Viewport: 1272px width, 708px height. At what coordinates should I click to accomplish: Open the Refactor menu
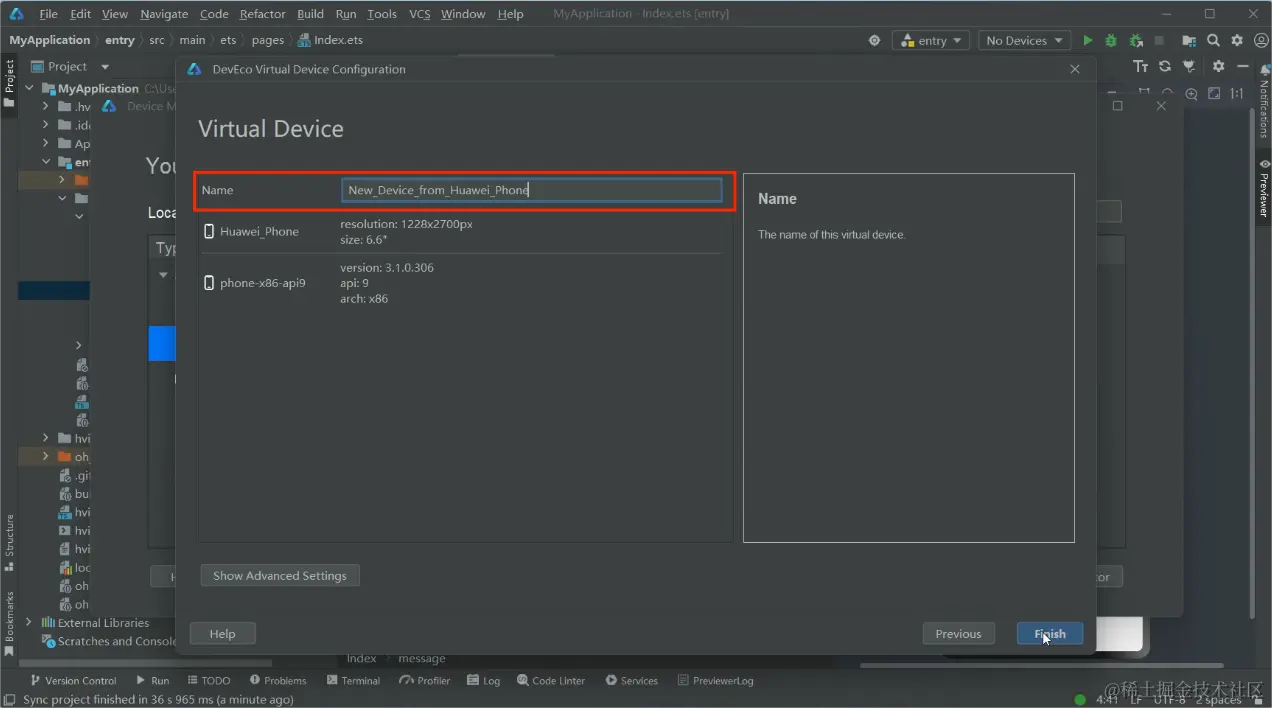[x=263, y=14]
